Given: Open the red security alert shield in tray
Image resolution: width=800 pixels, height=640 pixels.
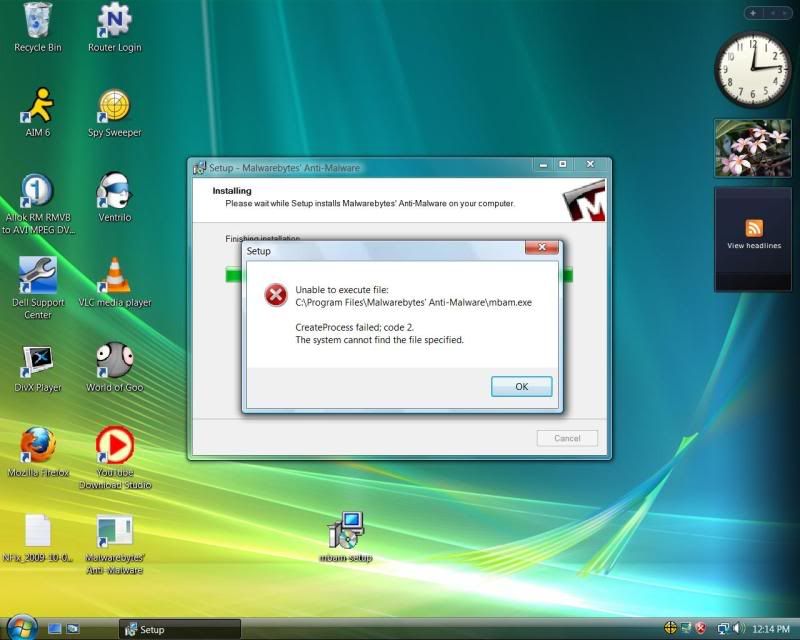Looking at the screenshot, I should (x=701, y=628).
